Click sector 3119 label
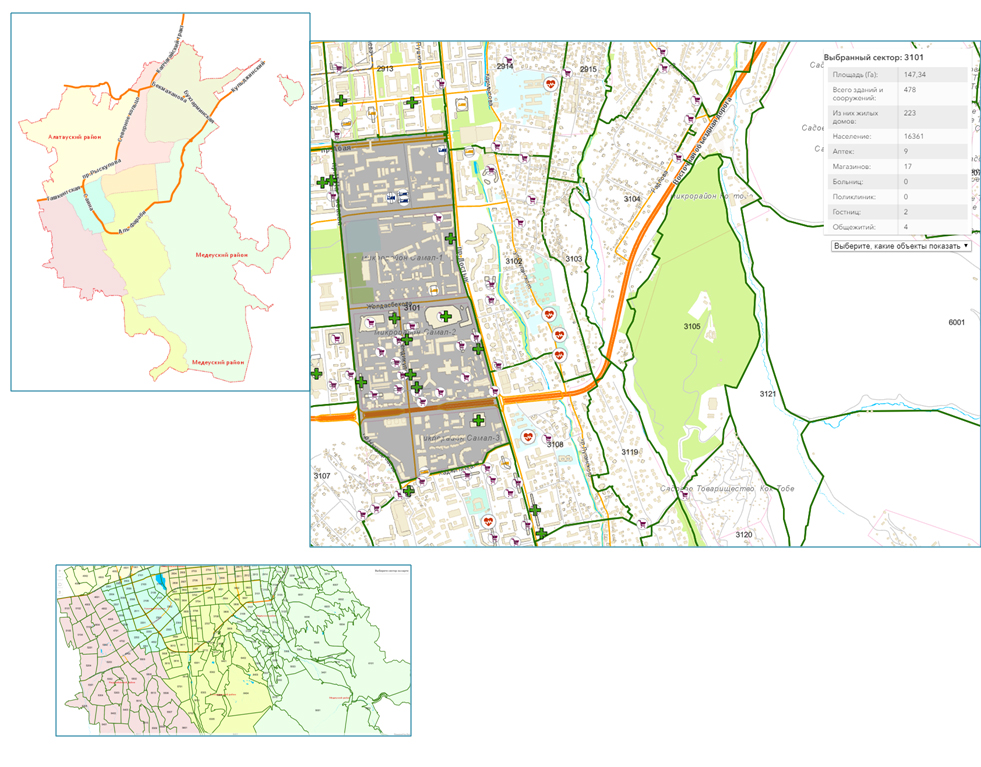This screenshot has height=767, width=981. pos(630,452)
